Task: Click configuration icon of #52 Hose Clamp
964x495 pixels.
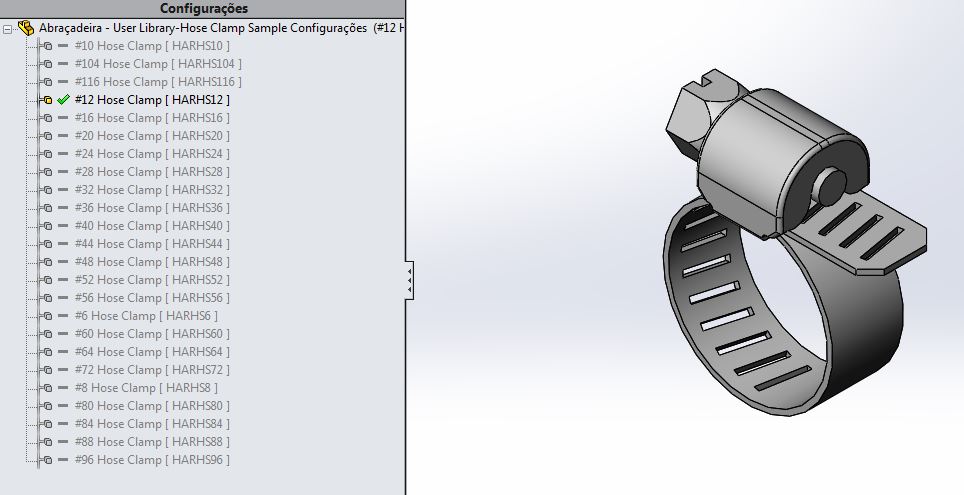Action: point(47,279)
